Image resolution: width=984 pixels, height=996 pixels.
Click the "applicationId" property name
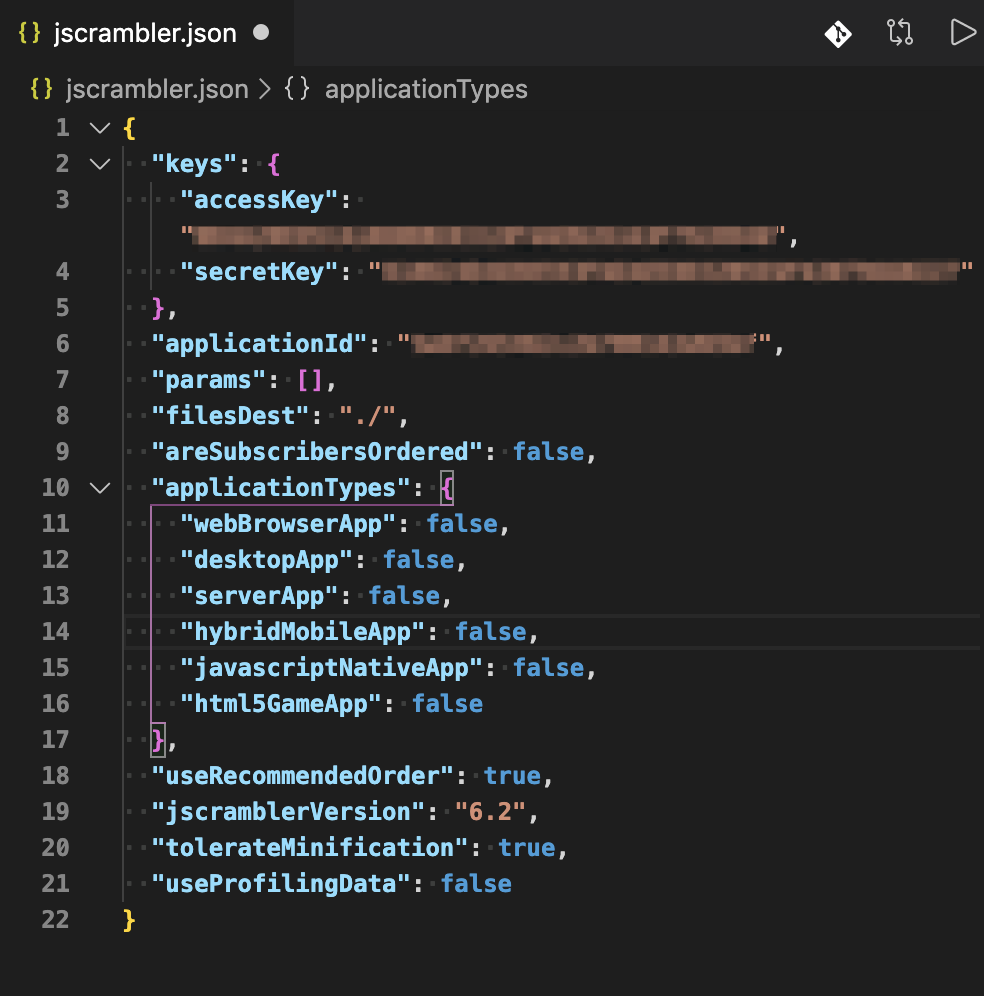(x=259, y=344)
